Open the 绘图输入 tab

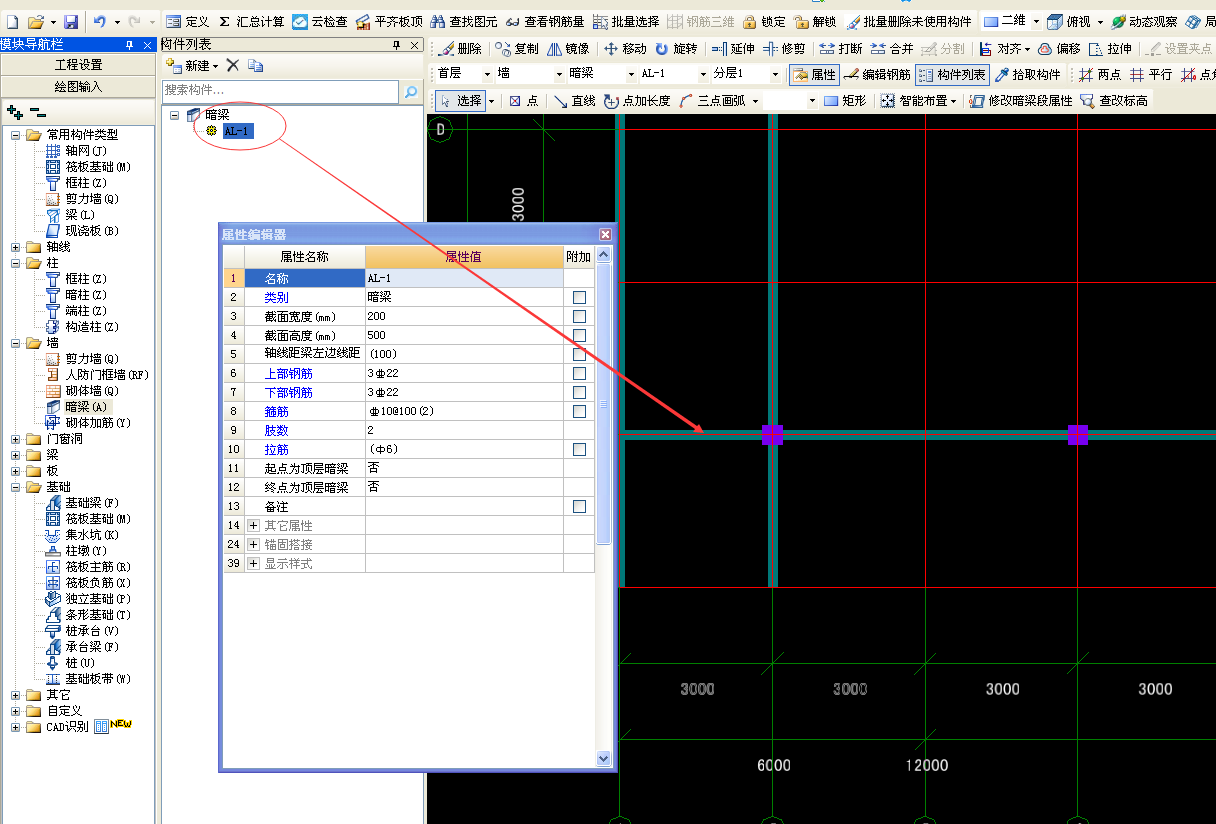[78, 87]
